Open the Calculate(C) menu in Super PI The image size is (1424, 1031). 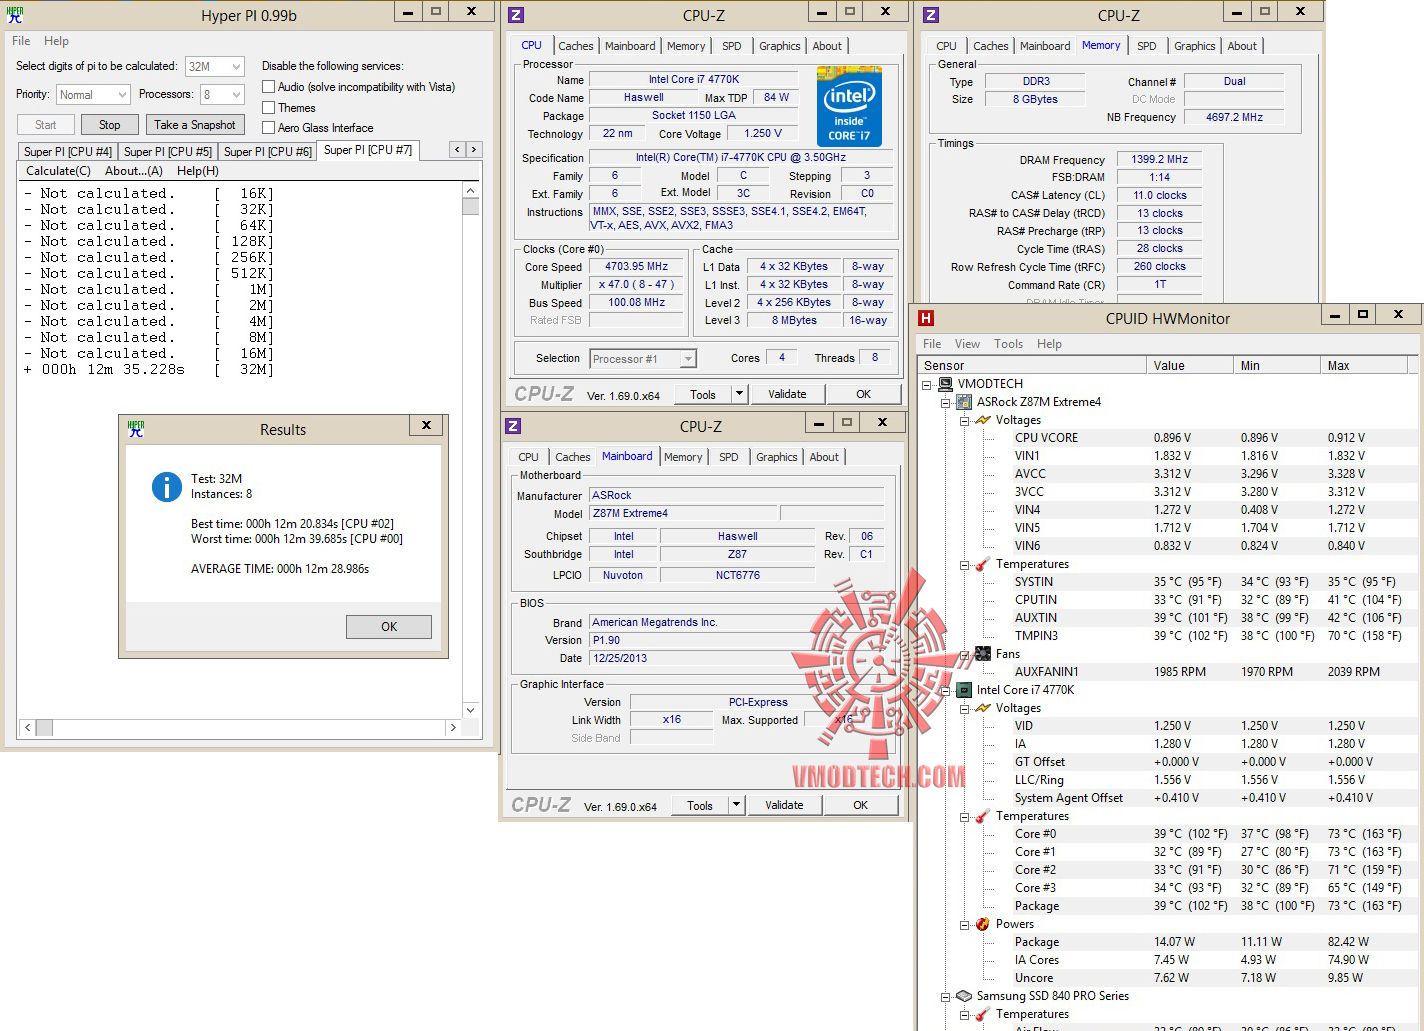point(58,171)
